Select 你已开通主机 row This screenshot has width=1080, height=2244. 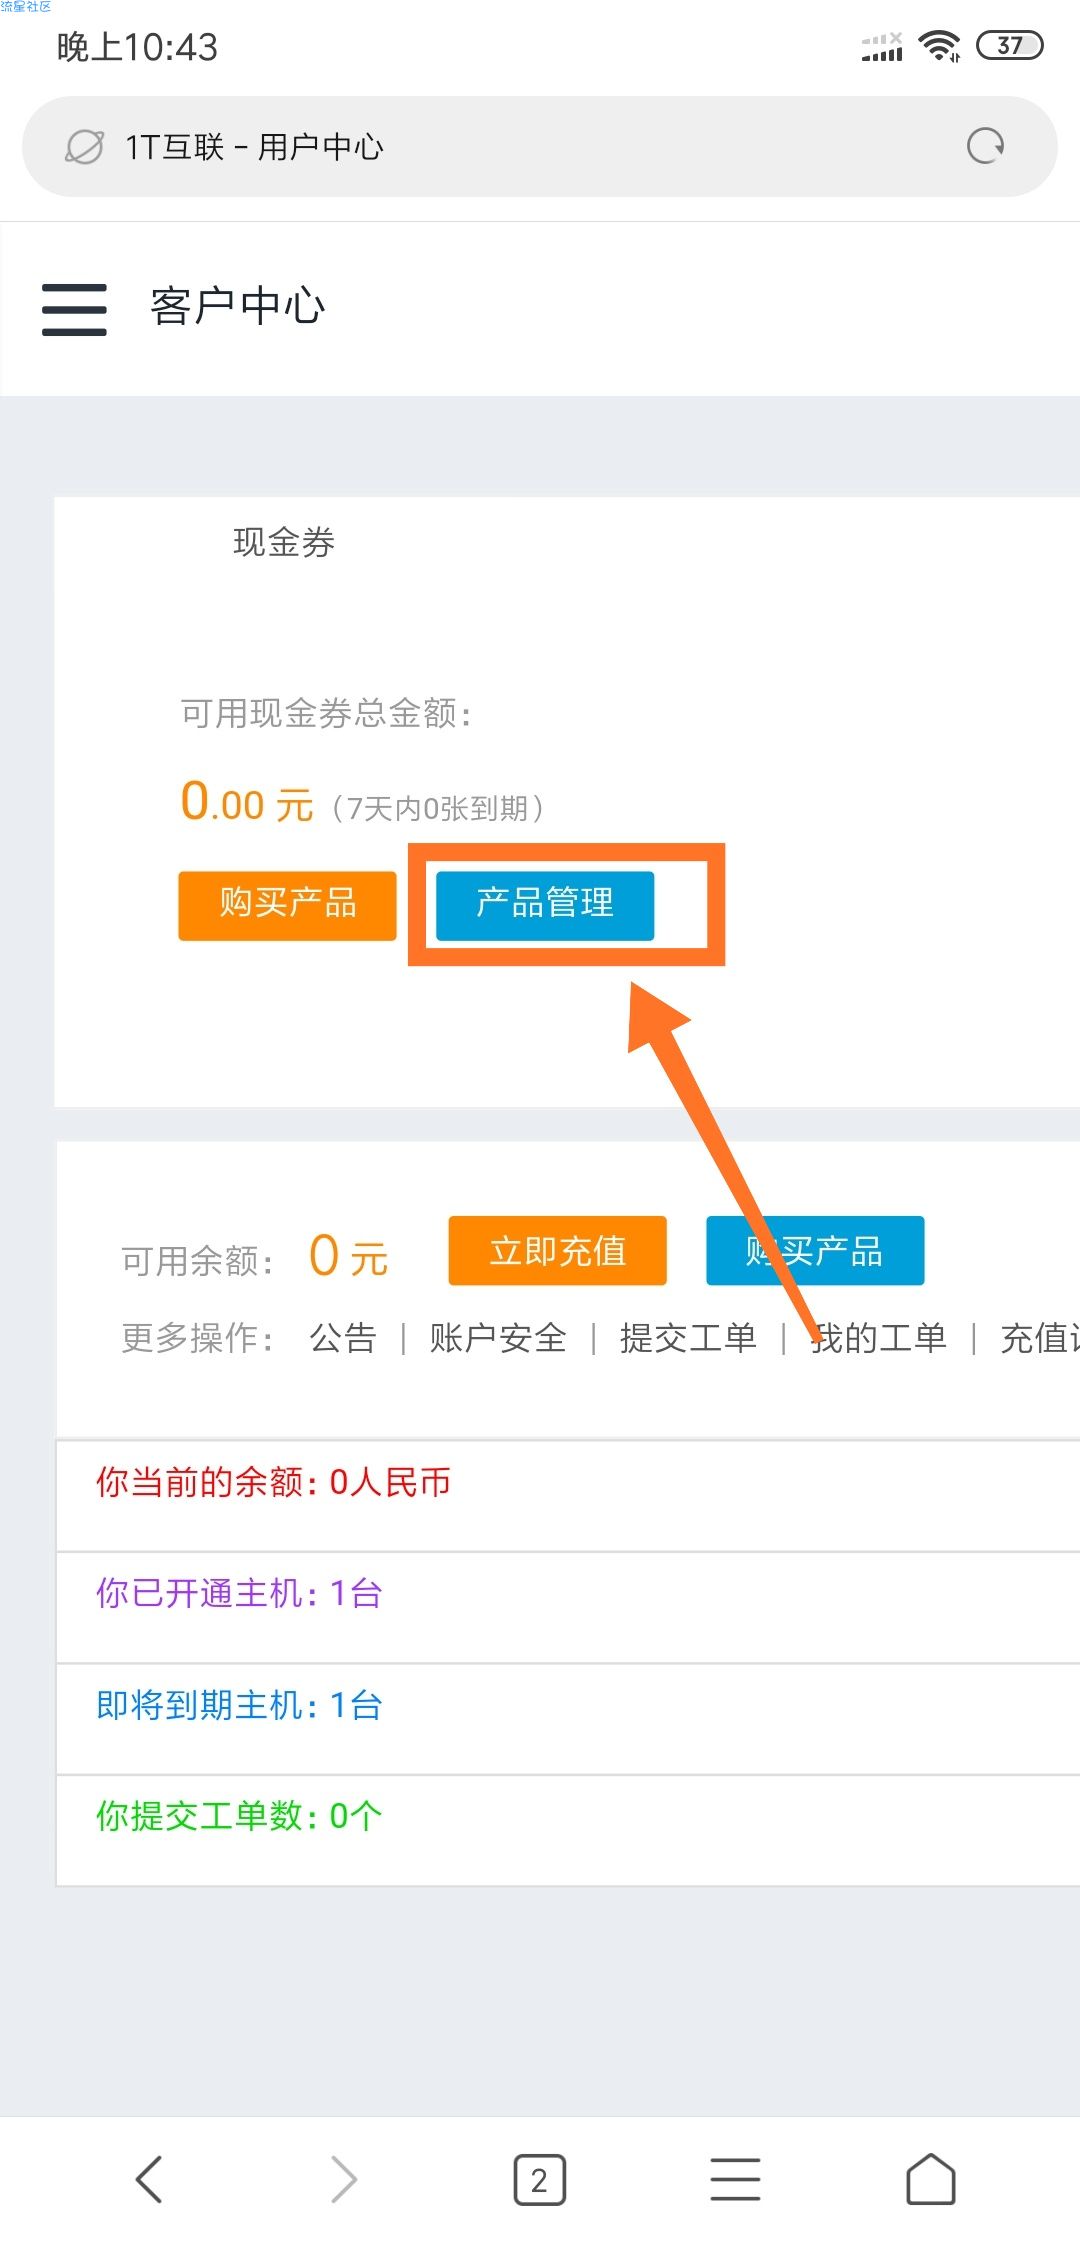[568, 1608]
